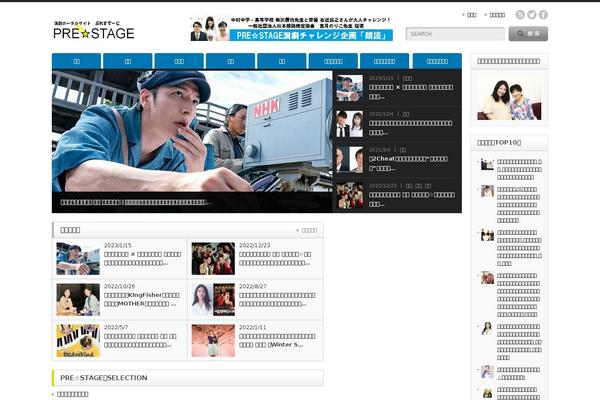Open the TOP10 ranking section header

pyautogui.click(x=509, y=142)
